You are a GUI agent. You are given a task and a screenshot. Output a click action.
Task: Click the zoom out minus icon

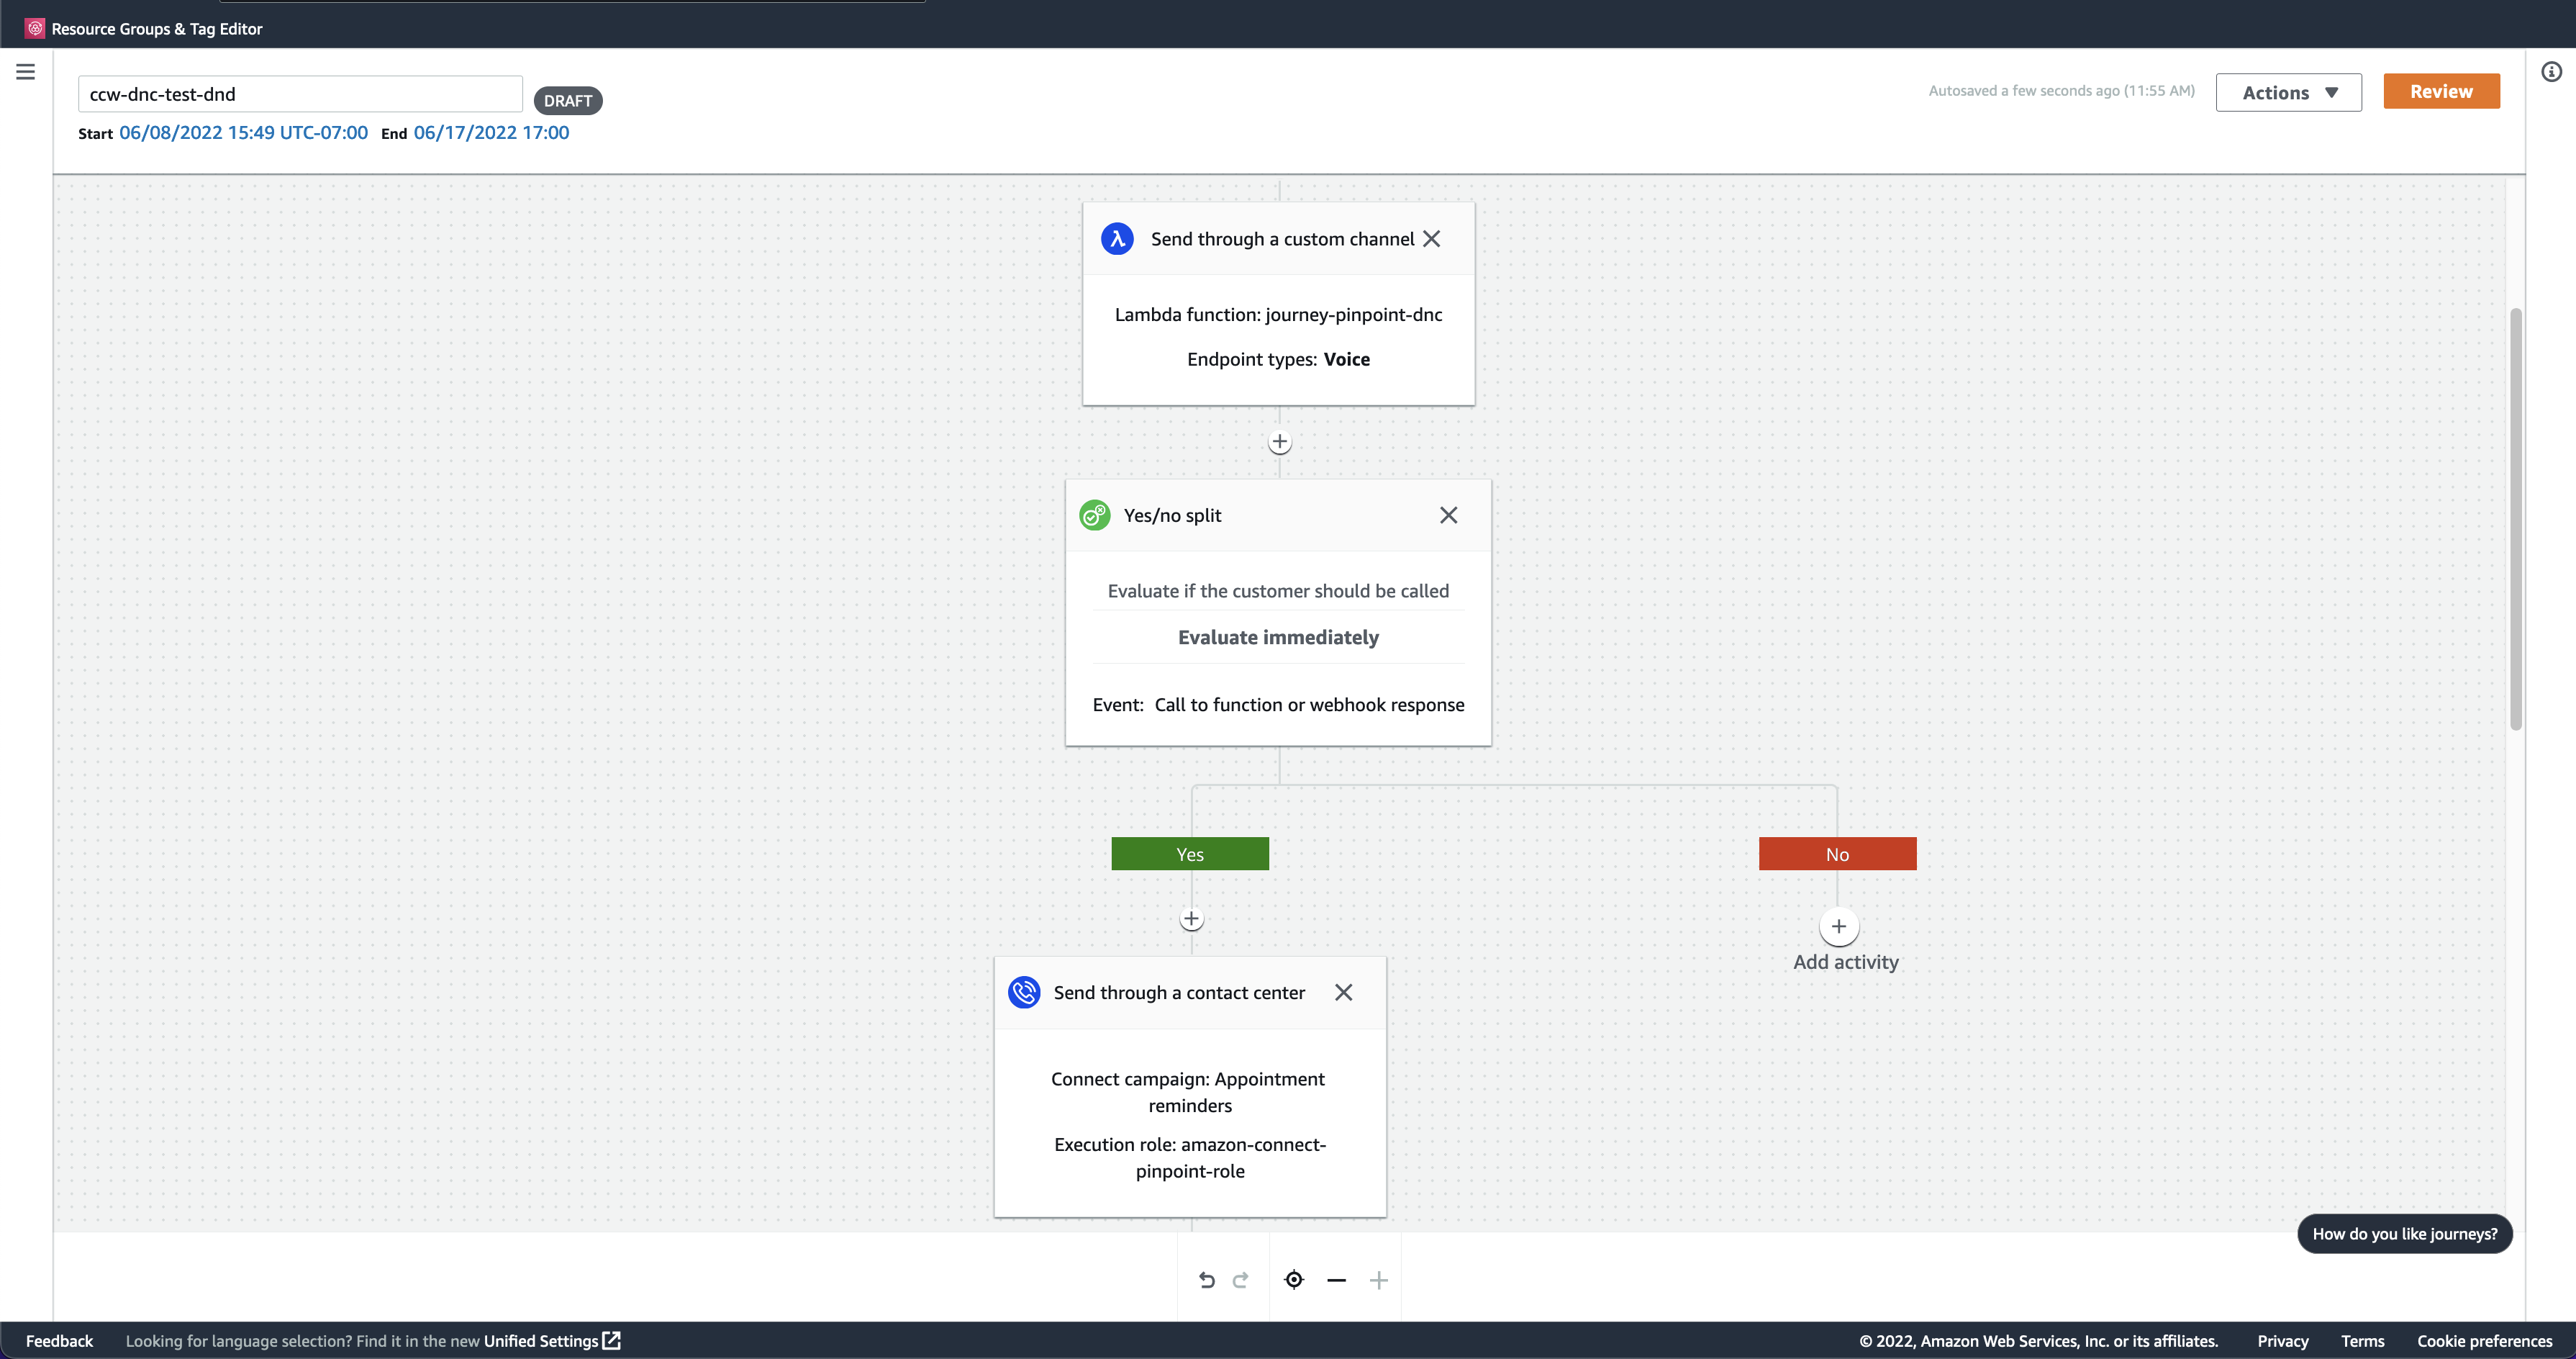[x=1335, y=1281]
